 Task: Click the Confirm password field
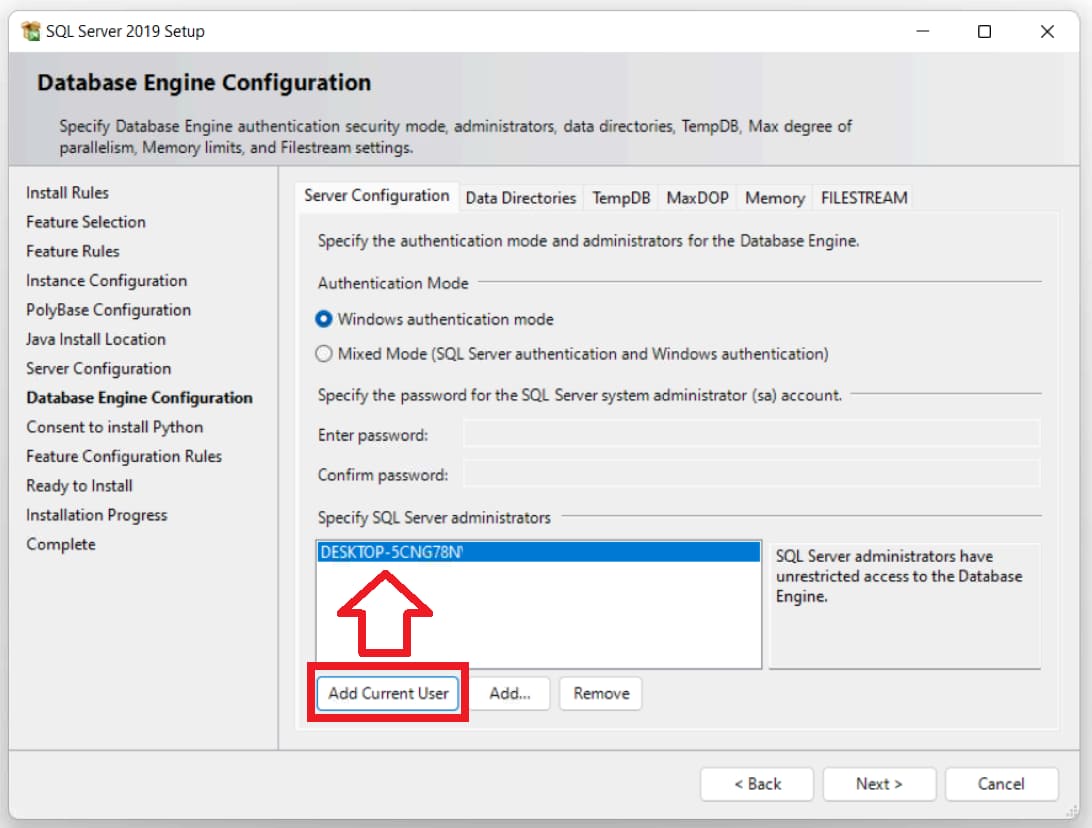(x=751, y=474)
